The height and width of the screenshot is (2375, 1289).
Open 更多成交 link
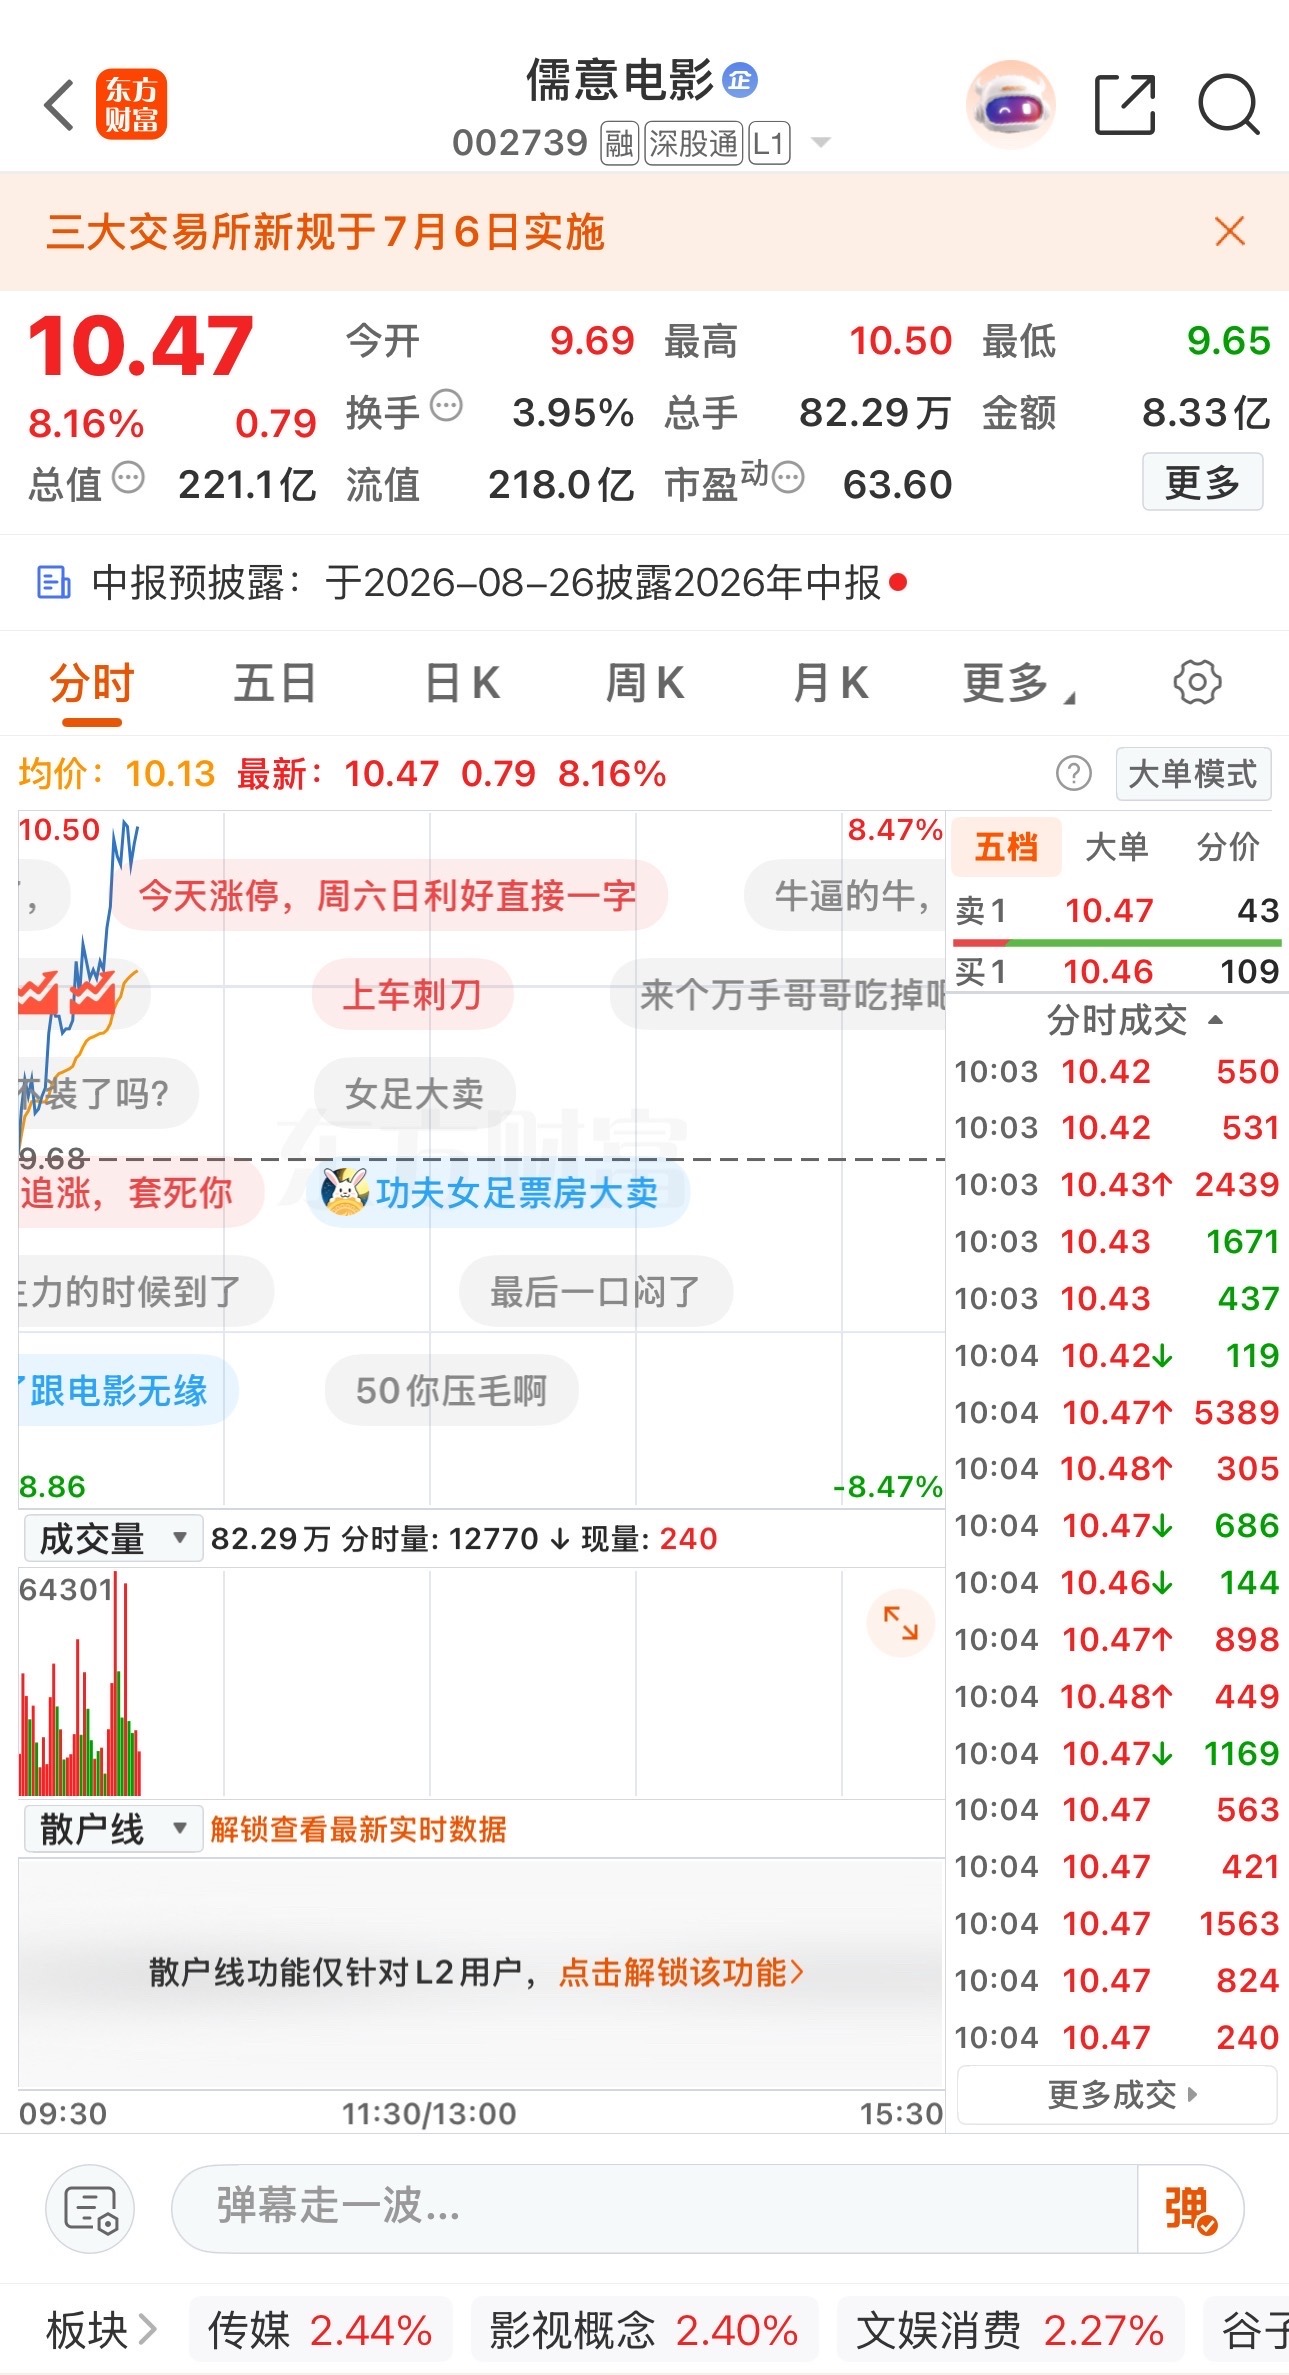(1118, 2094)
